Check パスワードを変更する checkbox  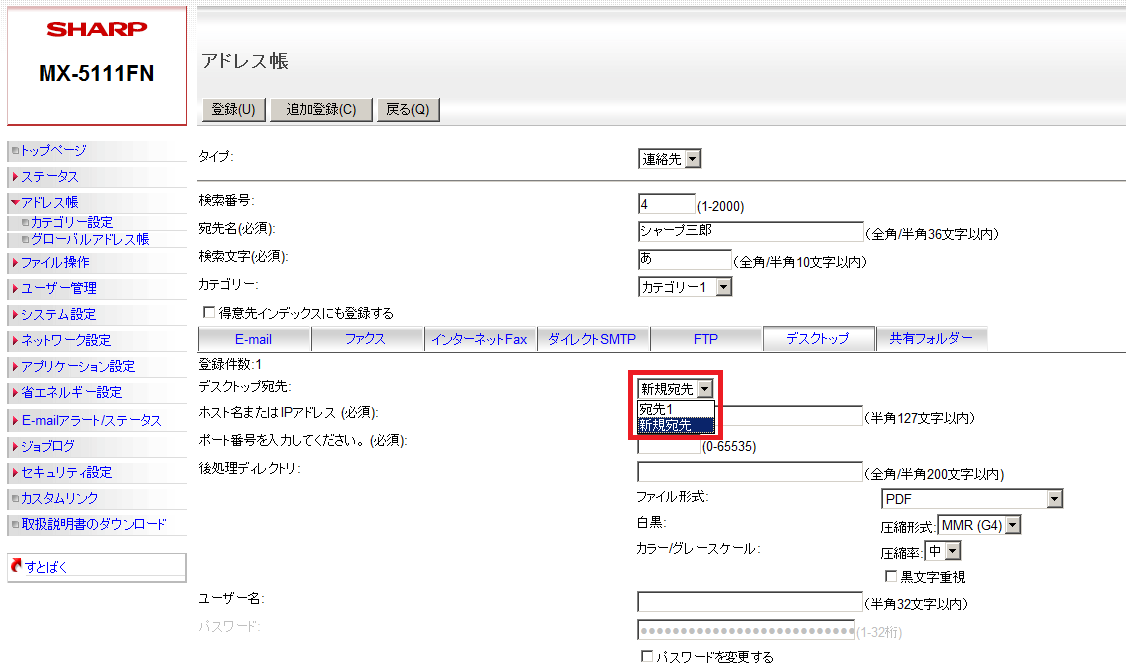[646, 657]
